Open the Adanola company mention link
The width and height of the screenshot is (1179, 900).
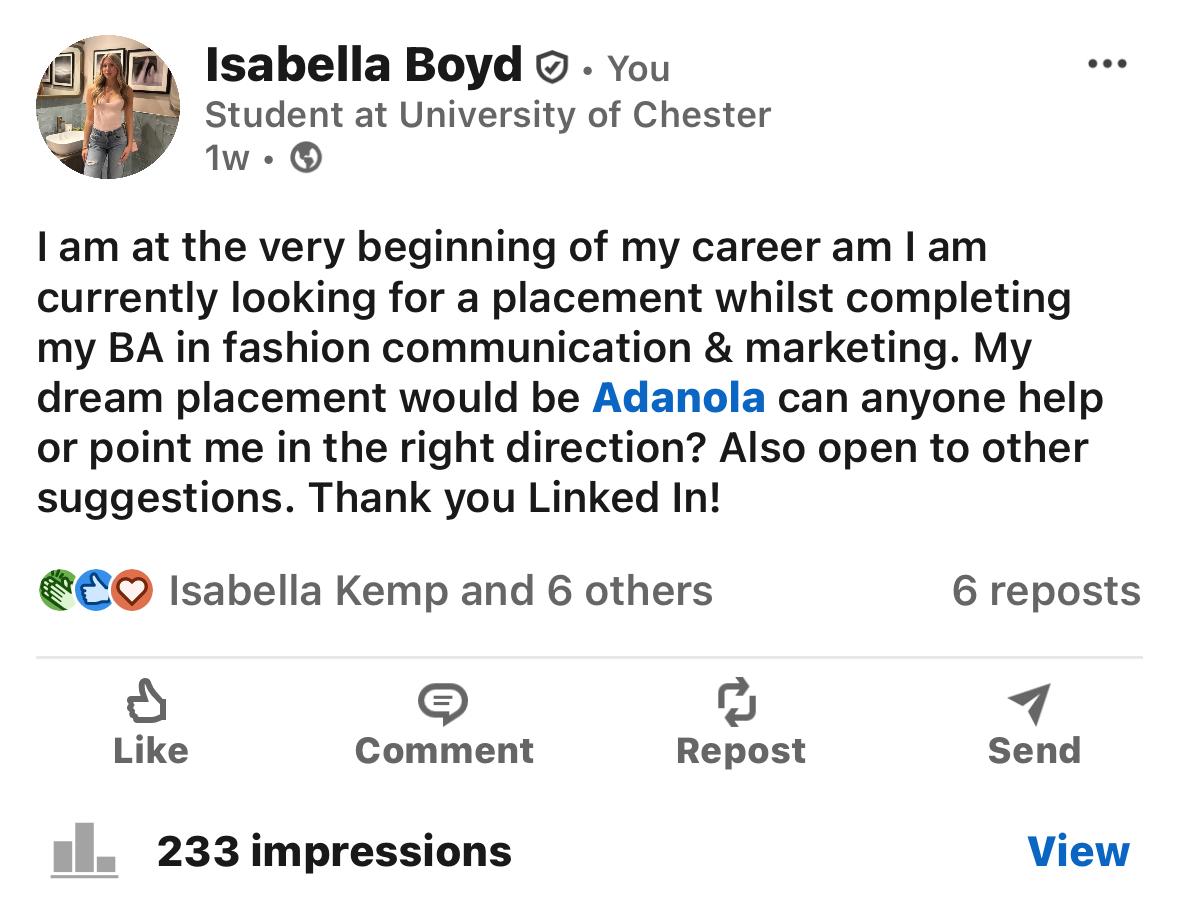[x=679, y=398]
